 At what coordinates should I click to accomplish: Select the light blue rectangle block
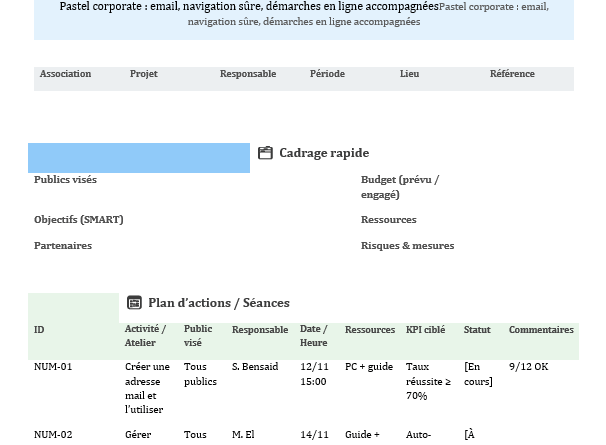point(139,158)
